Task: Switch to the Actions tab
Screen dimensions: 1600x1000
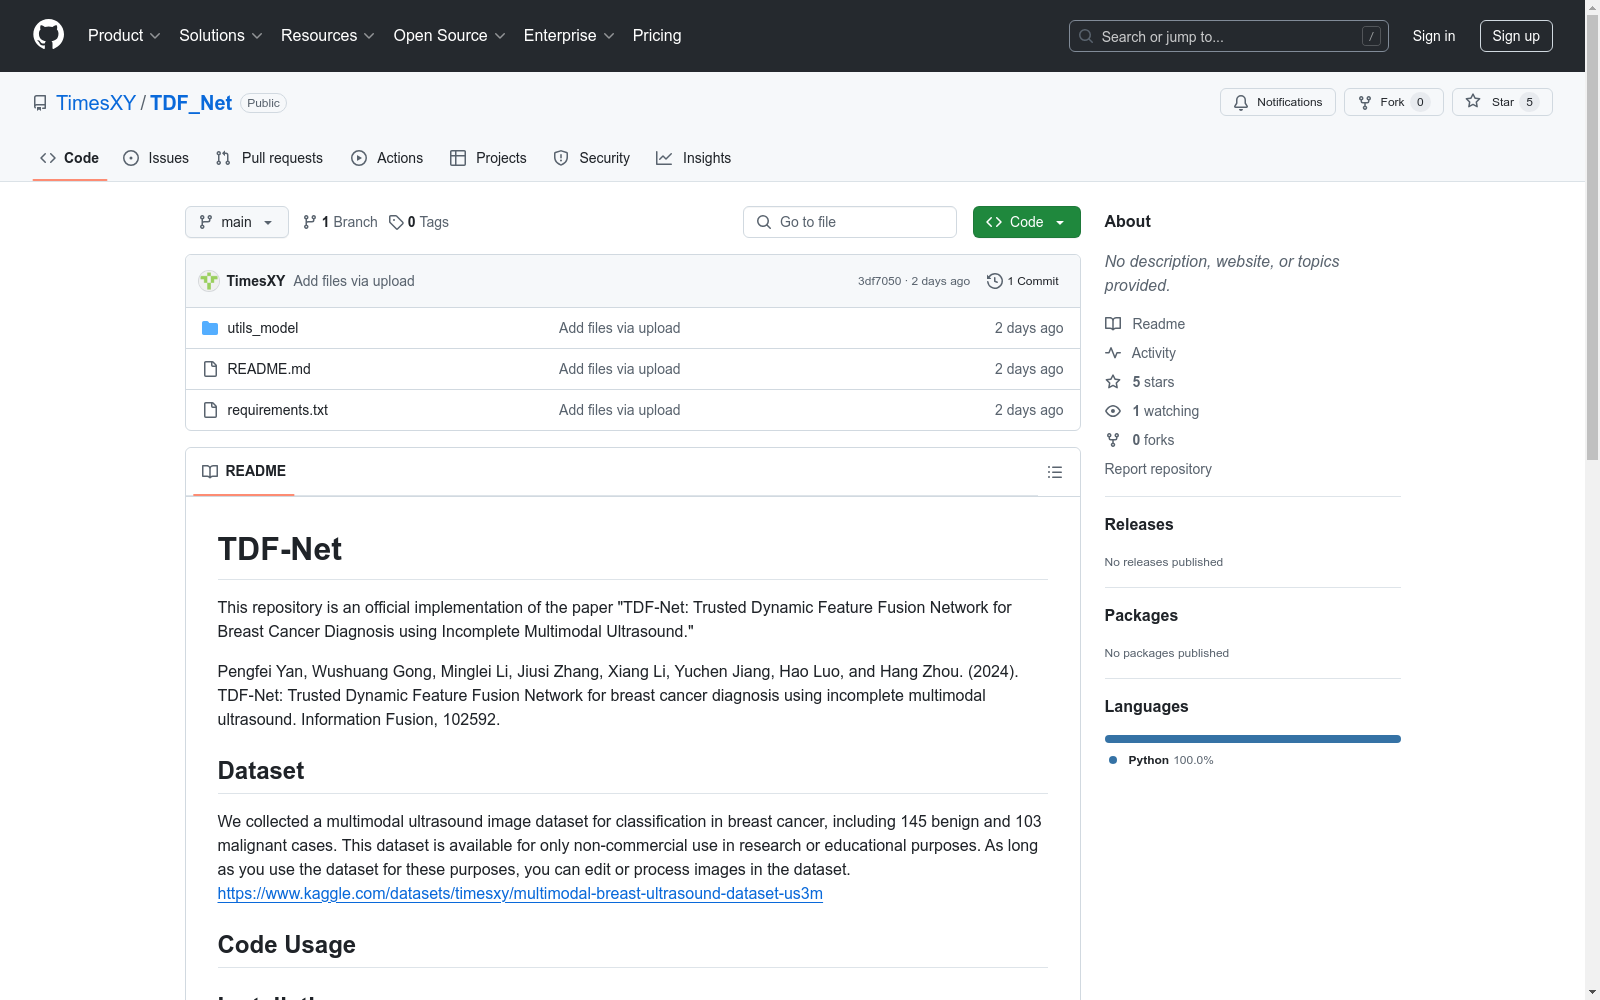Action: [x=387, y=158]
